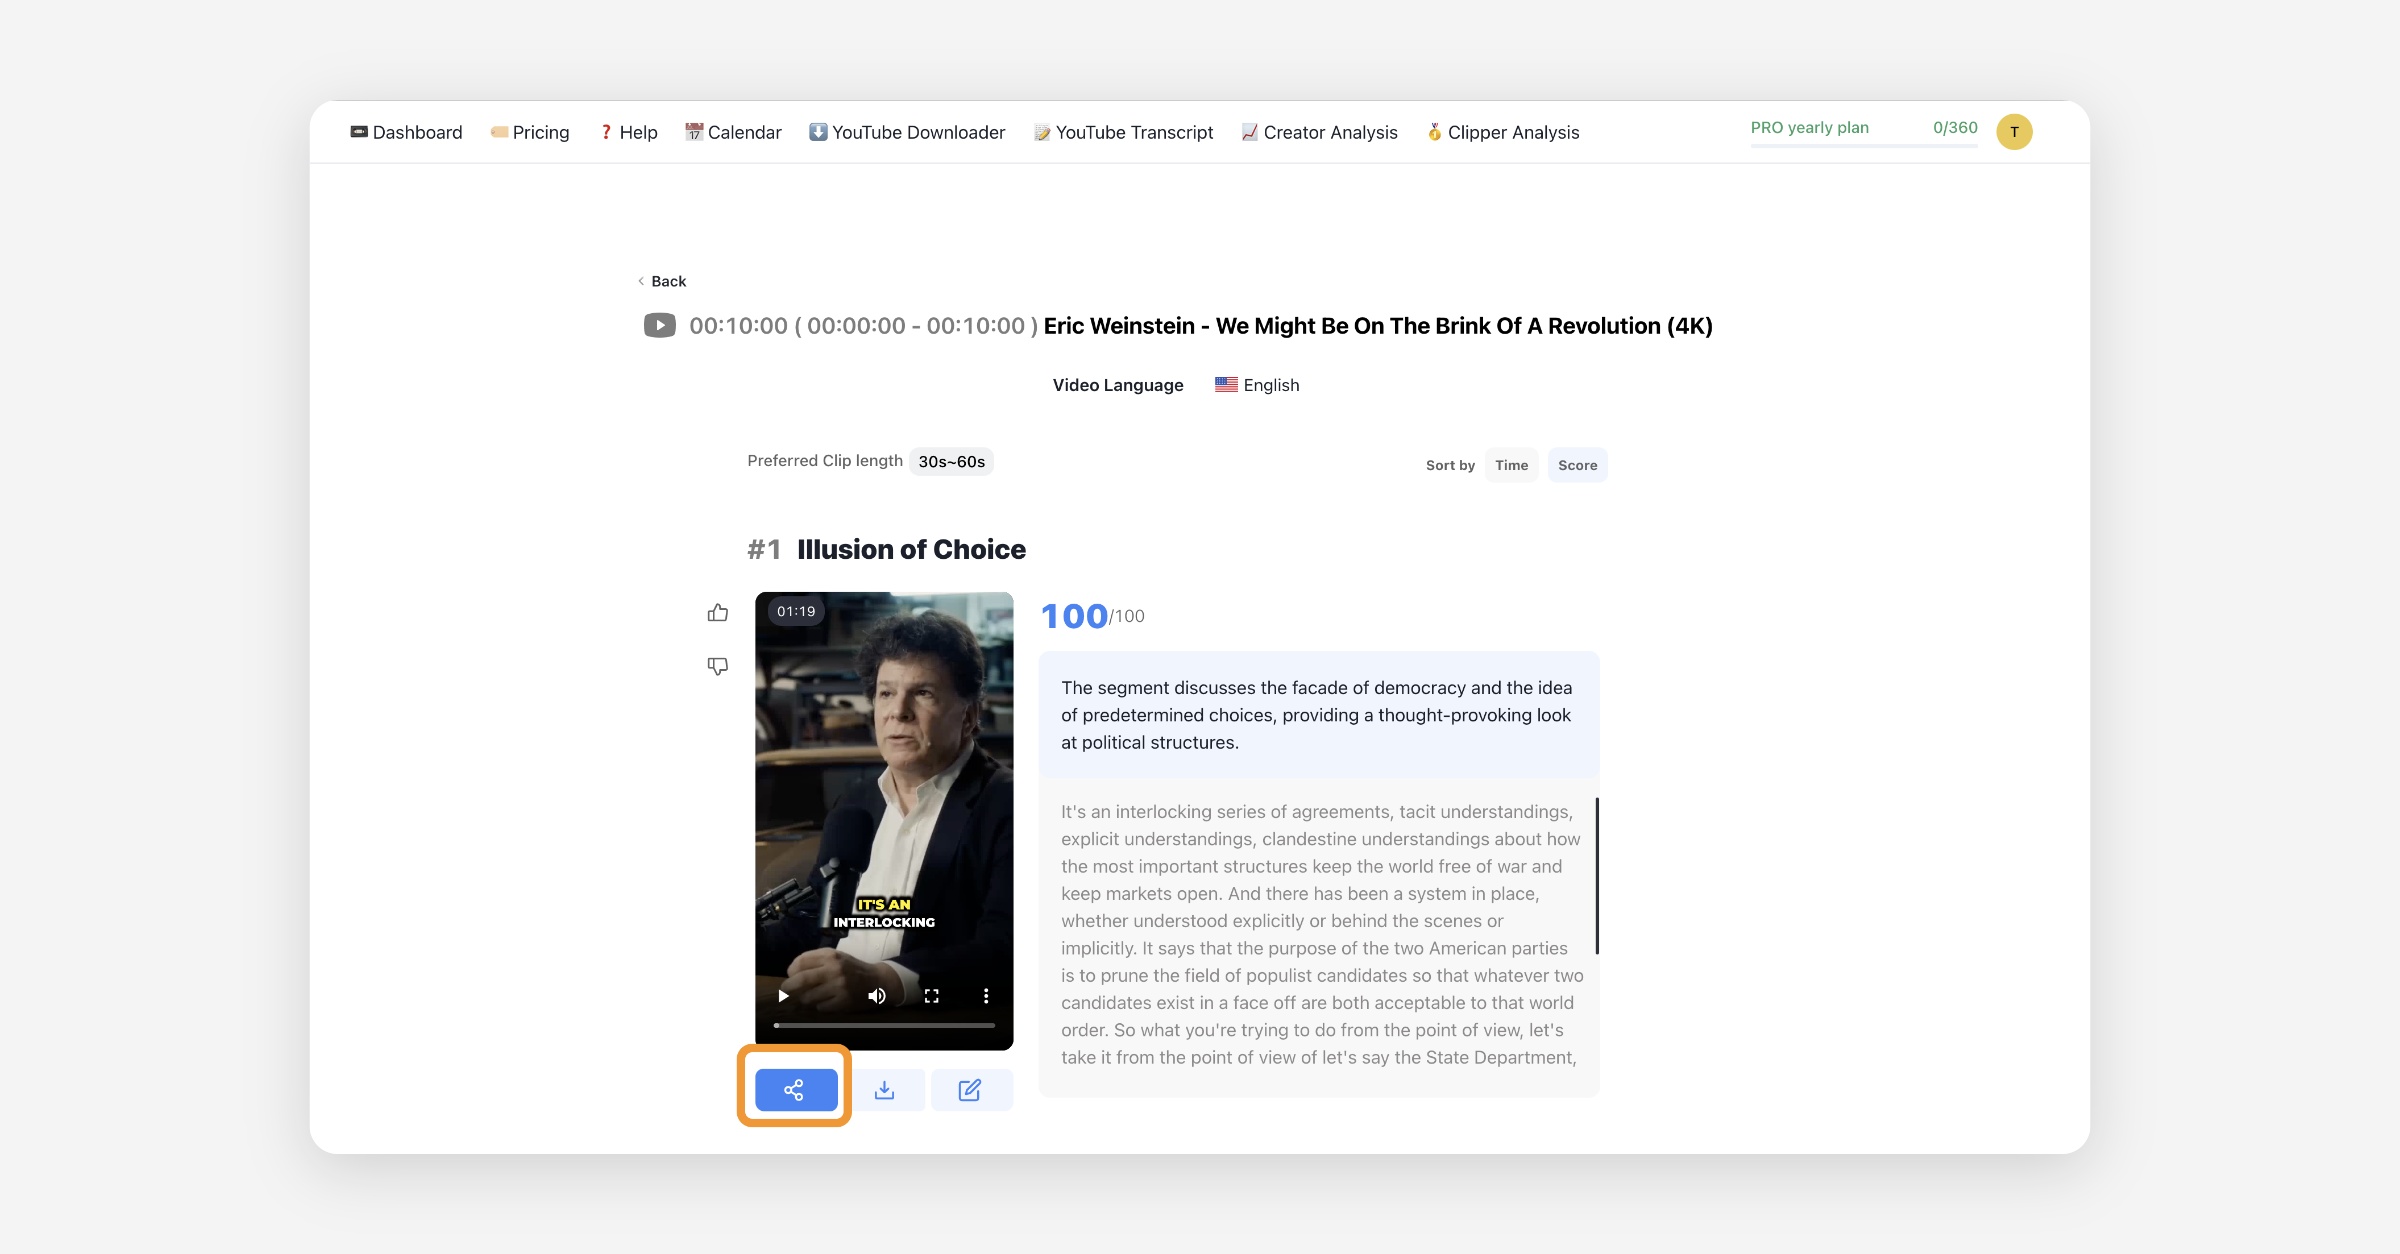Click the transcript panel scrollbar
Screen dimensions: 2400x1254
(1596, 875)
